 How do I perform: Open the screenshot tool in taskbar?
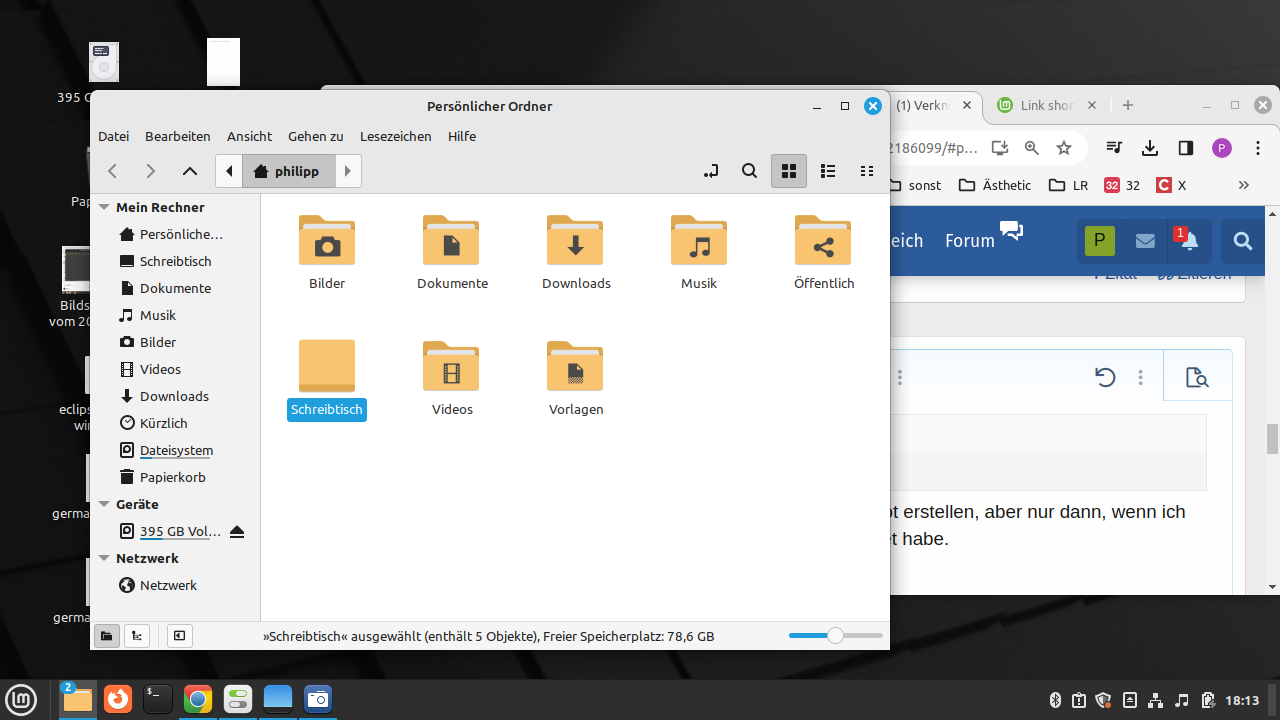tap(318, 699)
